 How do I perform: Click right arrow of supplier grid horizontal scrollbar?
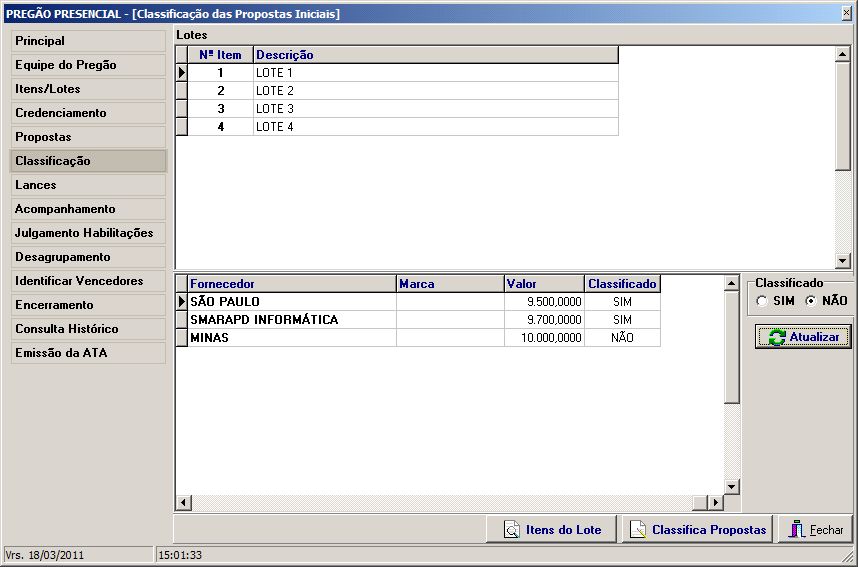(x=715, y=502)
